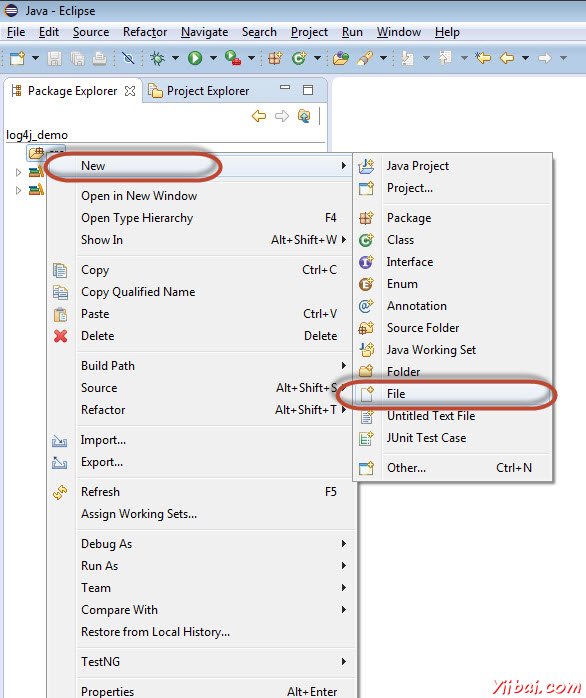Click Package Explorer Up one level icon
This screenshot has width=586, height=698.
304,116
